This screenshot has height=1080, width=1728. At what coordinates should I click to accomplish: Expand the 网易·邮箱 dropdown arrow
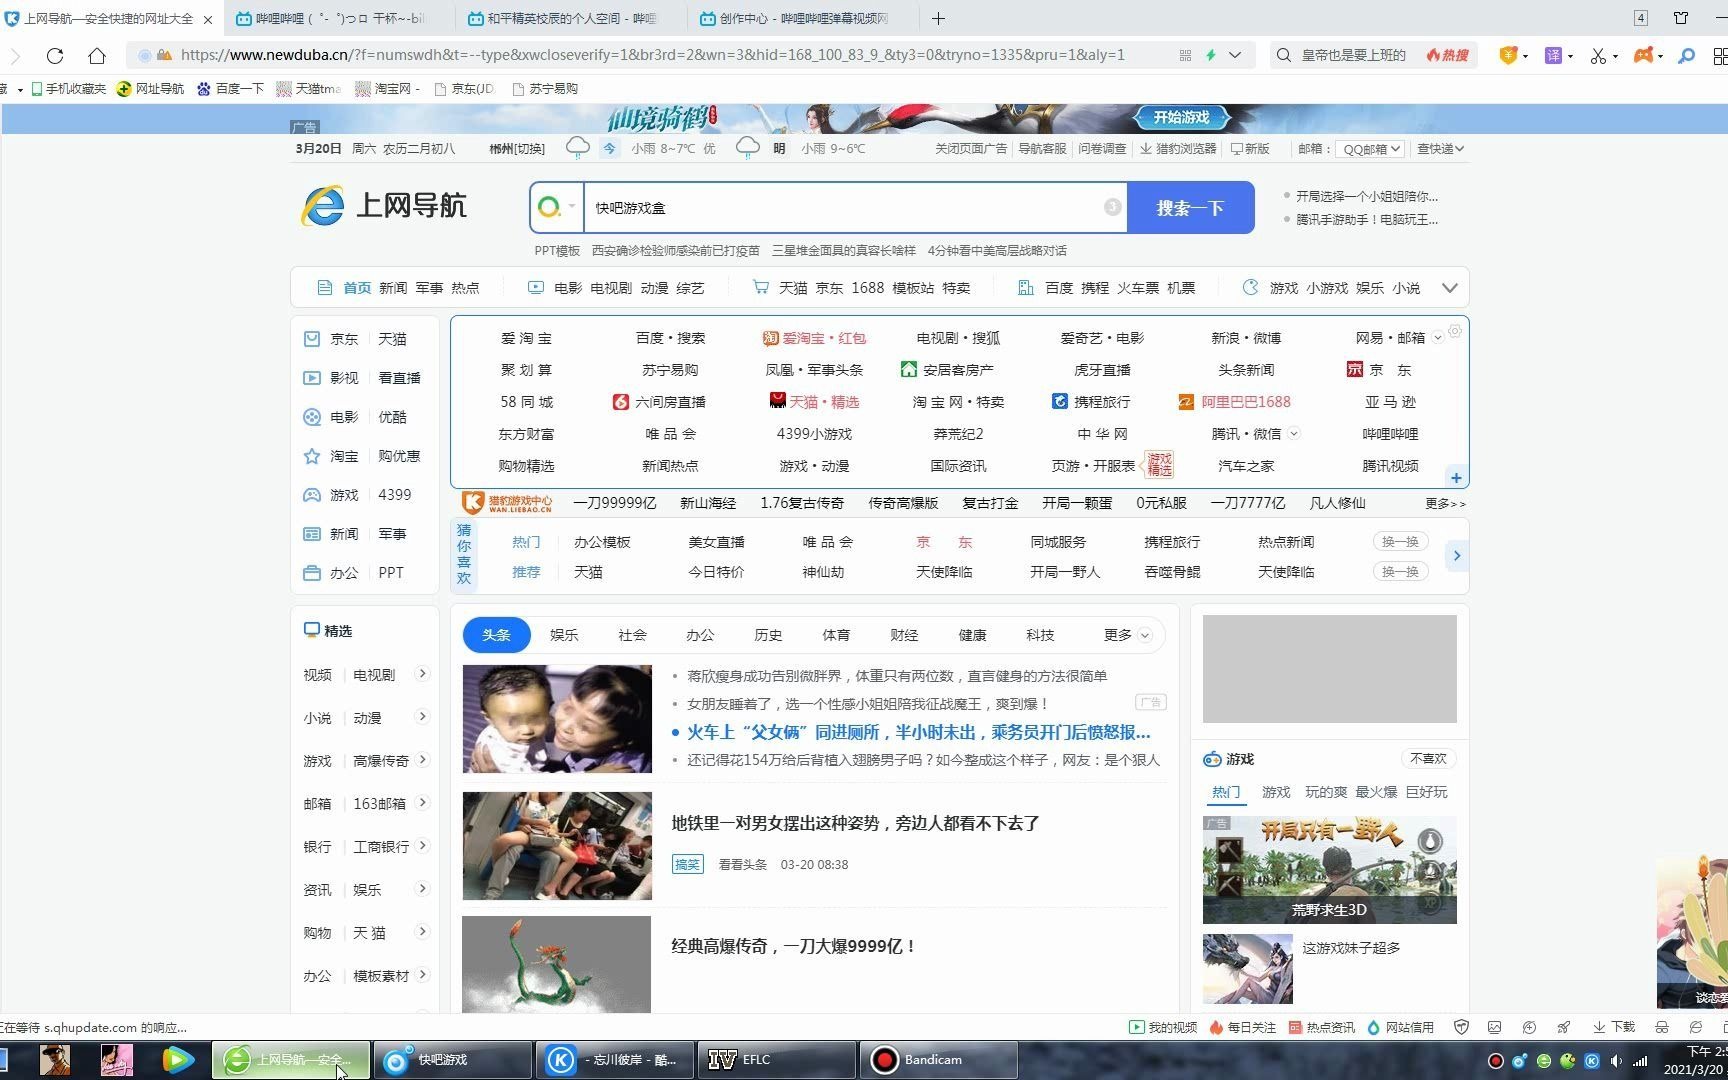[x=1438, y=338]
